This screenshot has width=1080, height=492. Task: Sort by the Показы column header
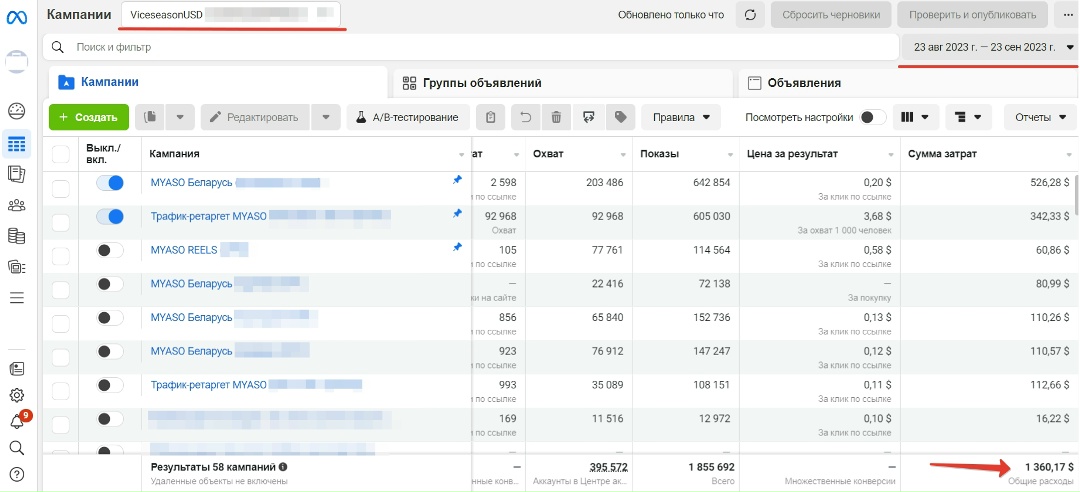(x=659, y=154)
